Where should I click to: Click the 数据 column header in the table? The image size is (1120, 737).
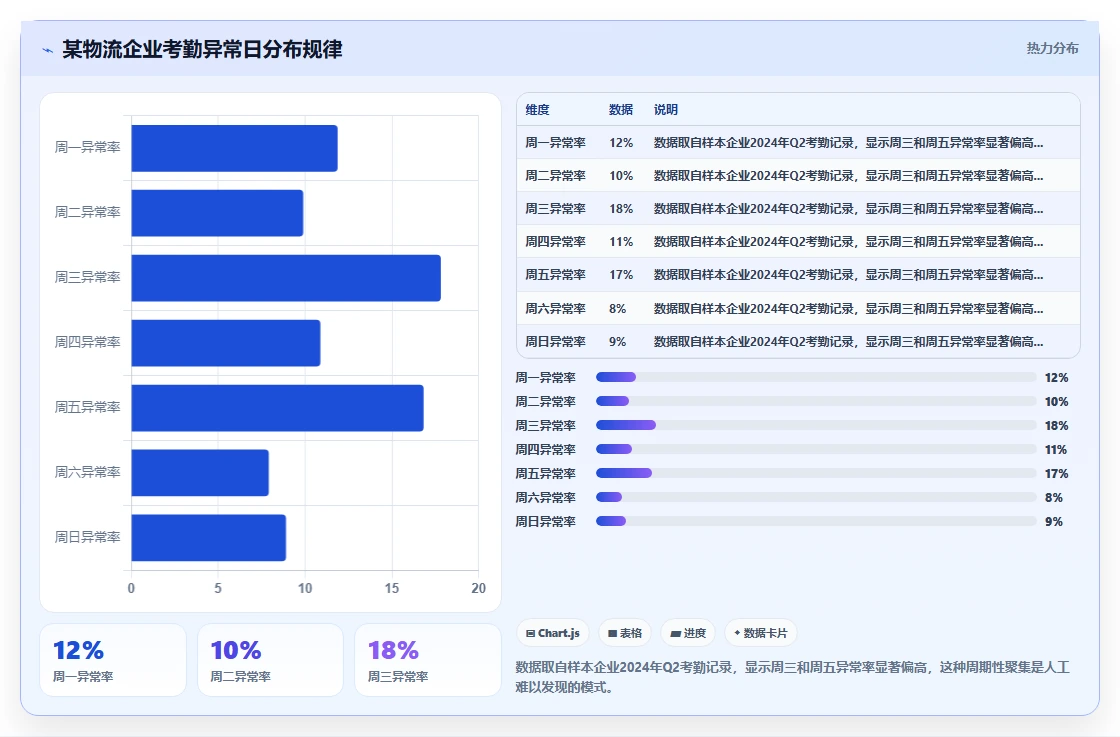point(621,109)
